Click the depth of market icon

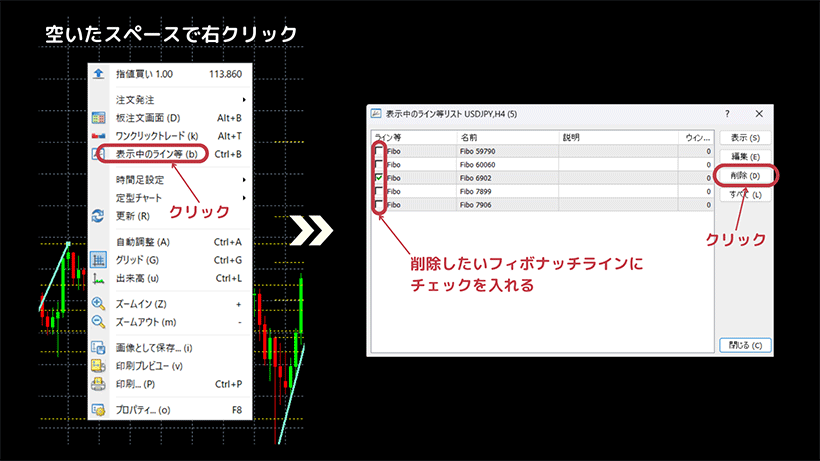(98, 118)
